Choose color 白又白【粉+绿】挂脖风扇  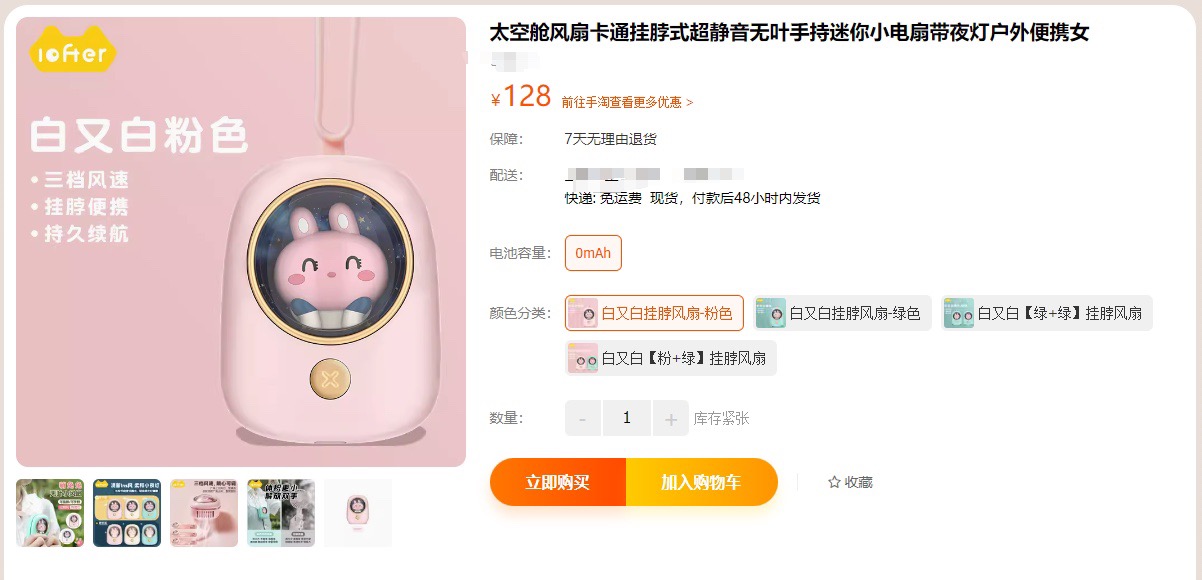tap(670, 358)
